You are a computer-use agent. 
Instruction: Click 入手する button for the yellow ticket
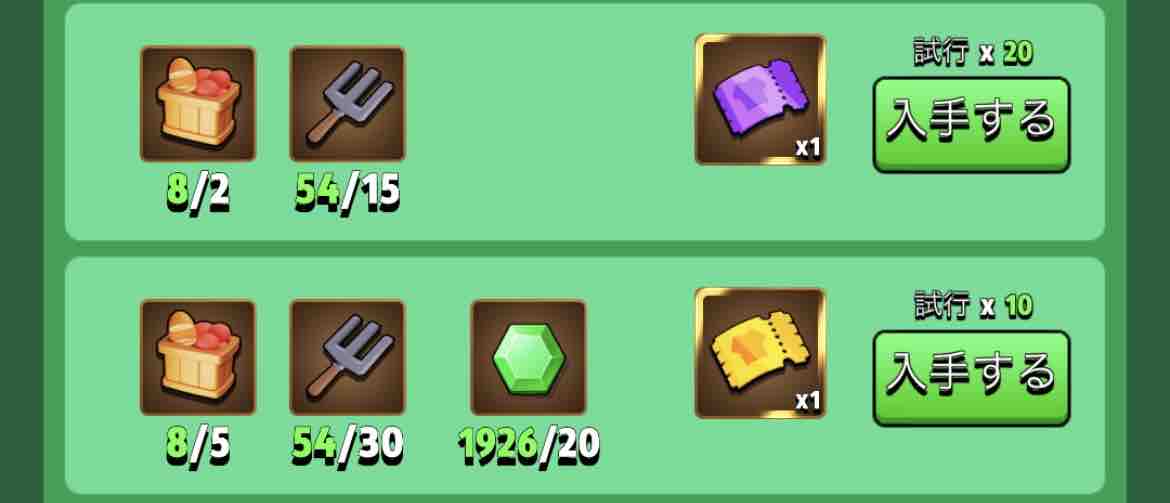pos(972,378)
